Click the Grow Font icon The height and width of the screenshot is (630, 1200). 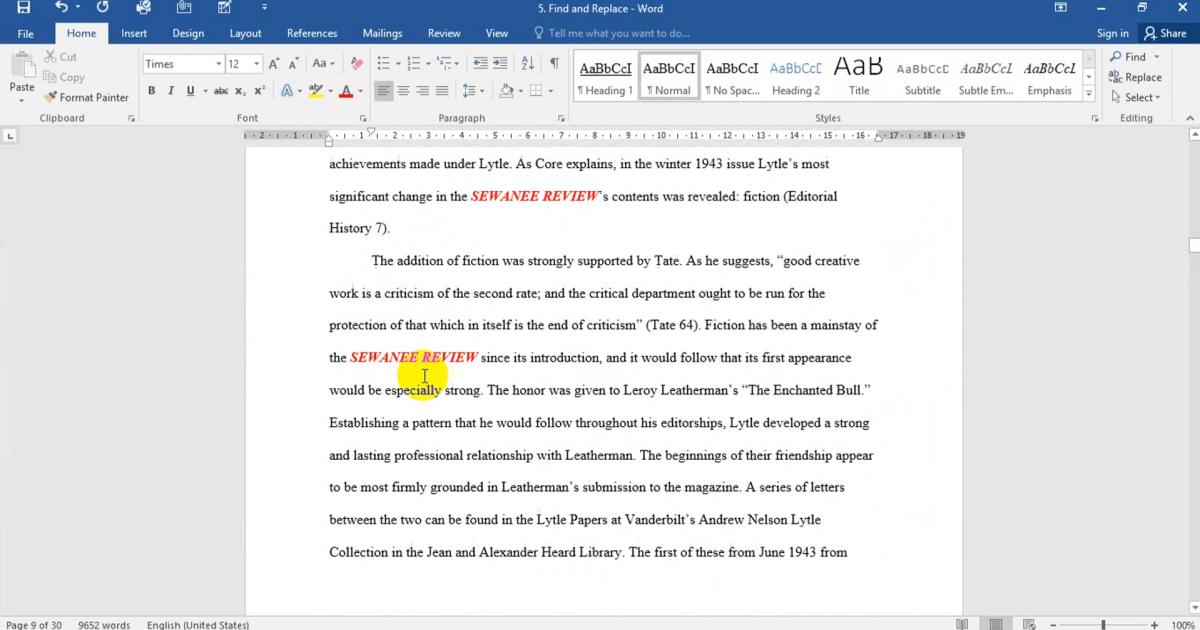pos(274,64)
